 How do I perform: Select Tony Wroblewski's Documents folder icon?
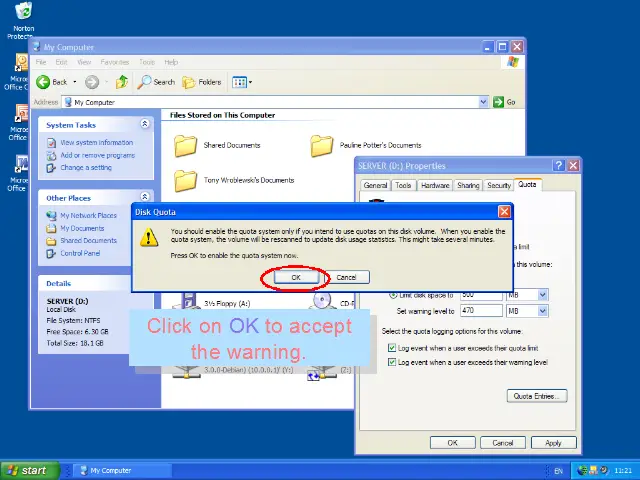pyautogui.click(x=186, y=181)
